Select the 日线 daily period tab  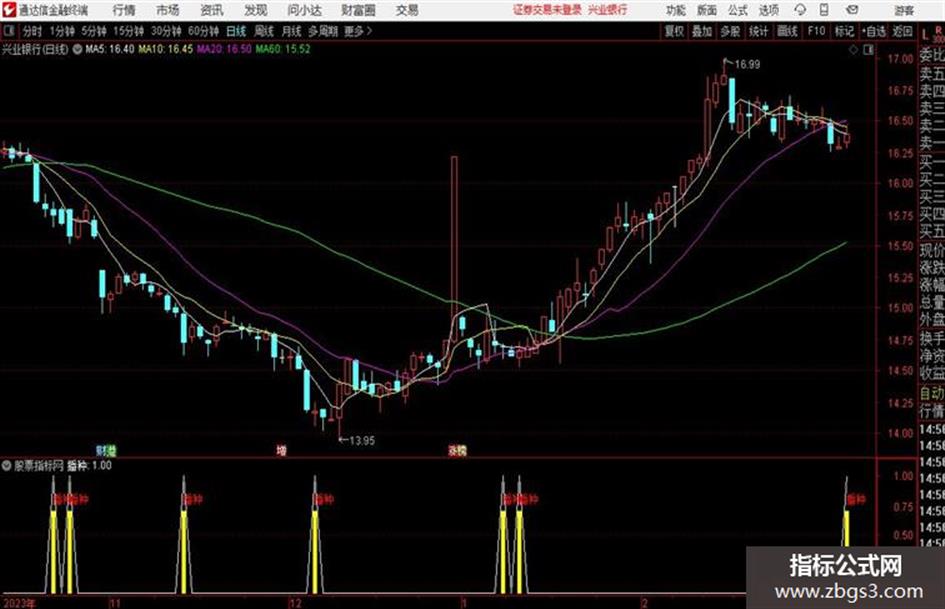(236, 31)
